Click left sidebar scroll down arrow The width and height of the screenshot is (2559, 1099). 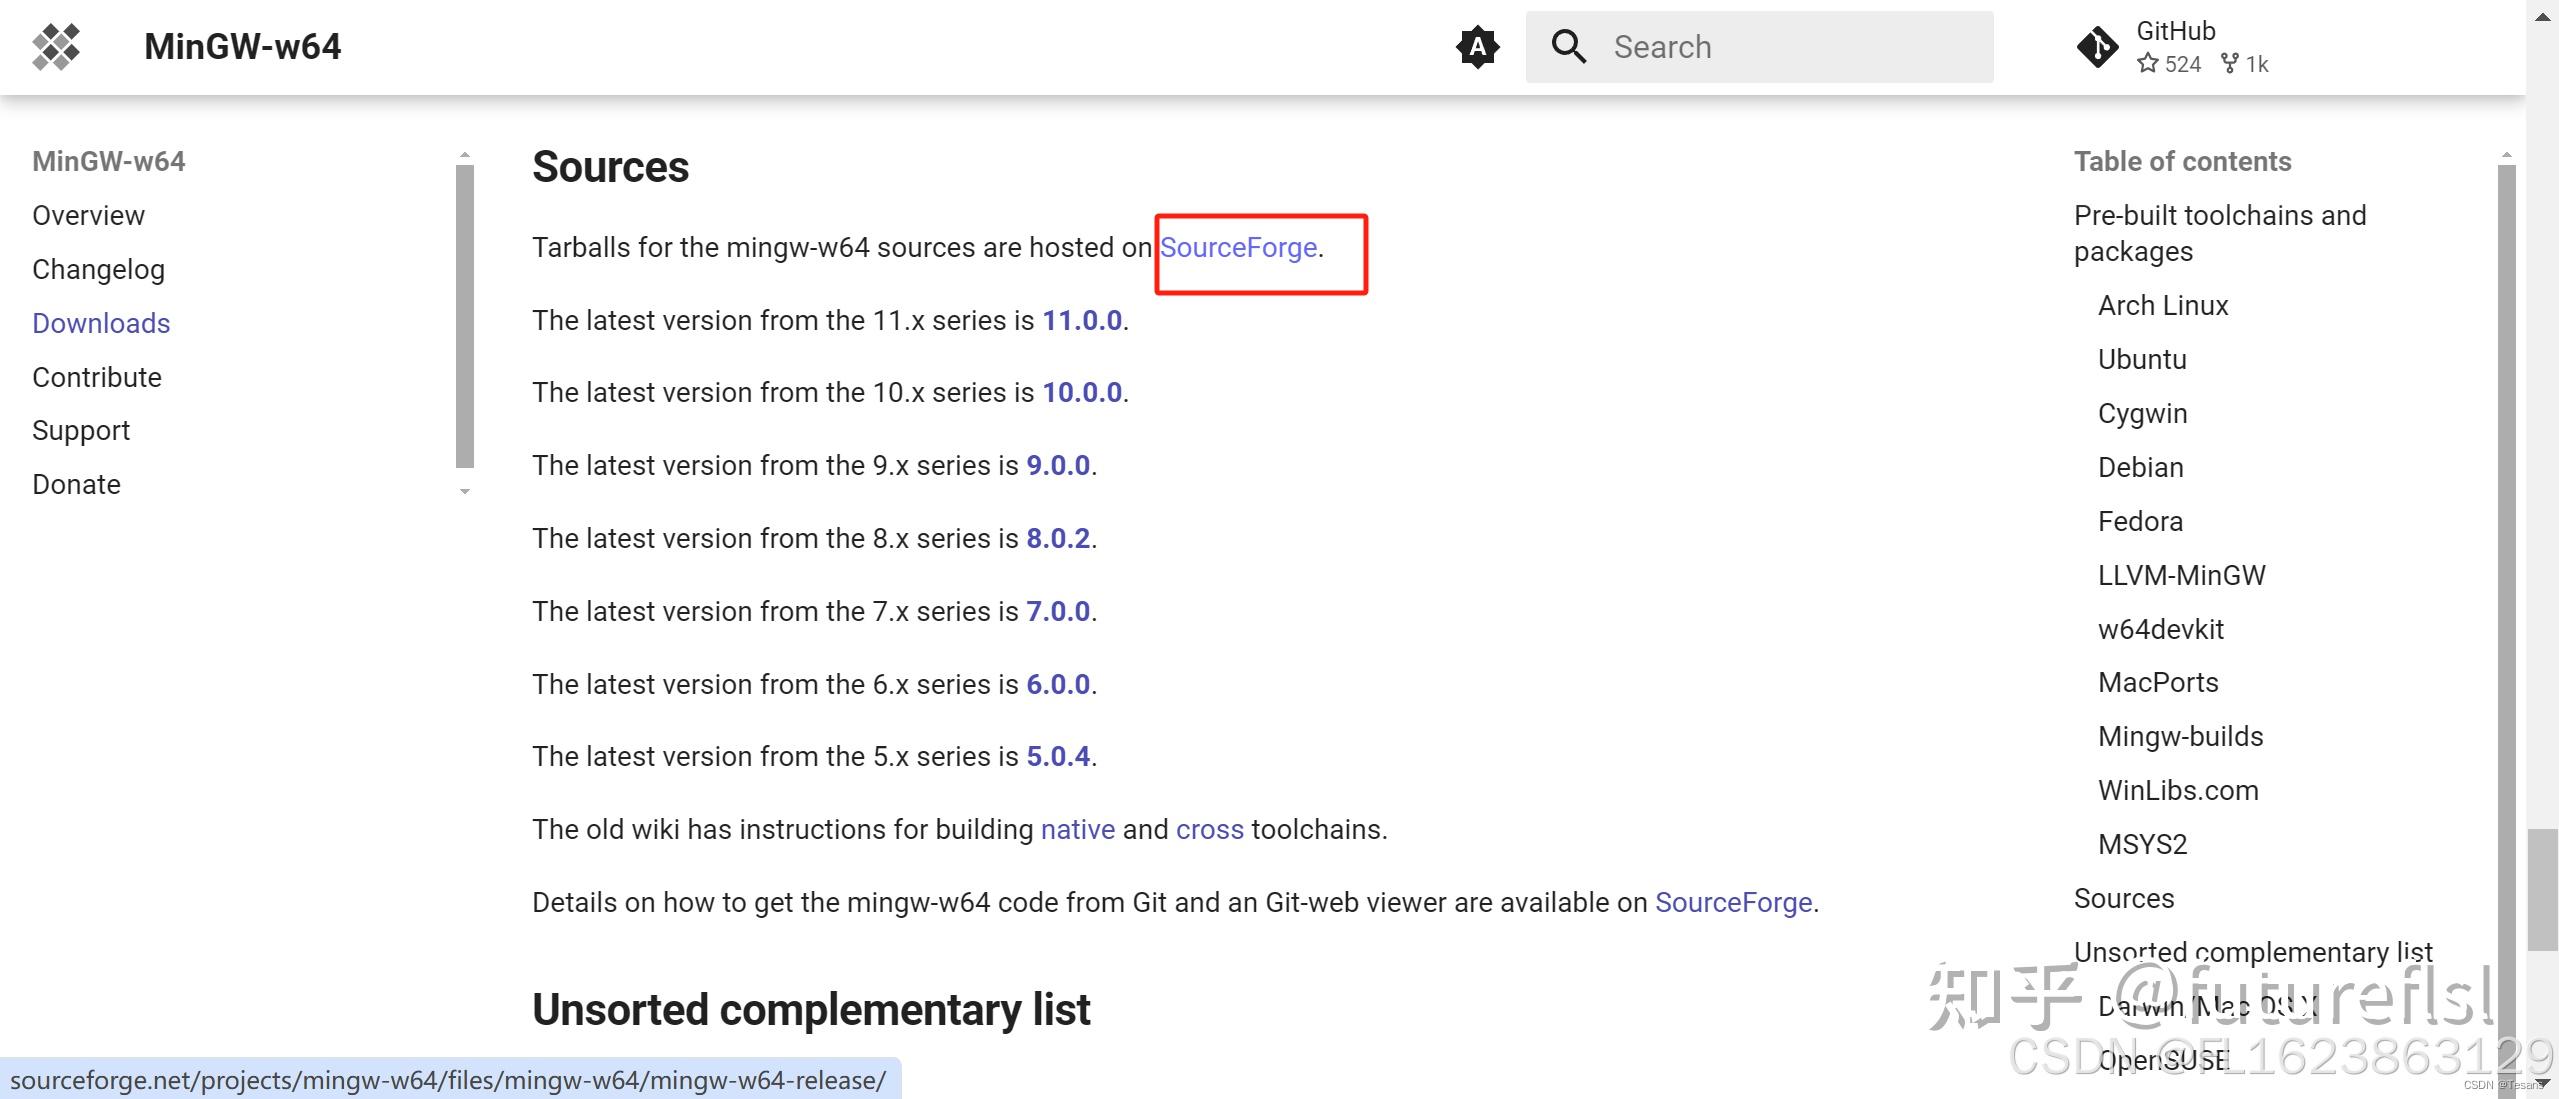pyautogui.click(x=465, y=491)
